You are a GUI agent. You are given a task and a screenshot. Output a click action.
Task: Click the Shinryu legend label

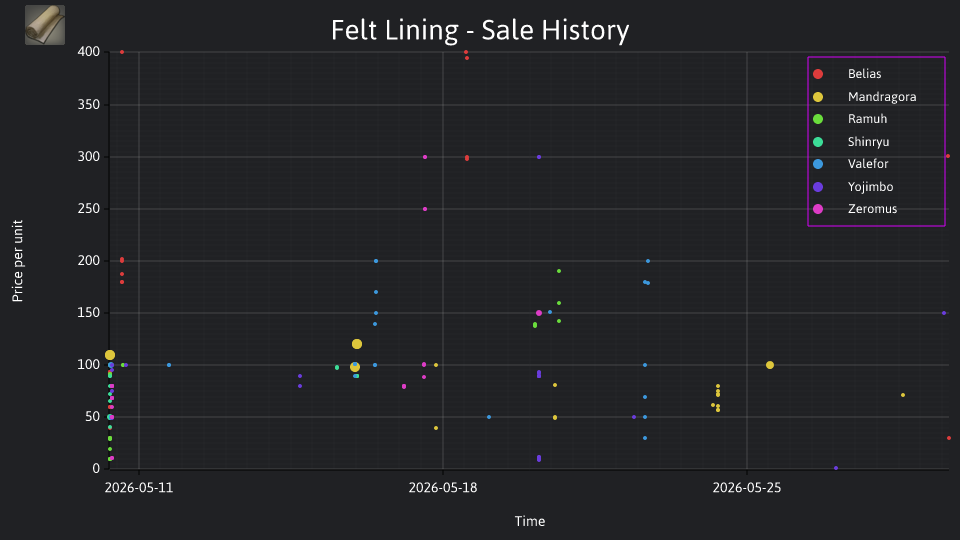(868, 141)
